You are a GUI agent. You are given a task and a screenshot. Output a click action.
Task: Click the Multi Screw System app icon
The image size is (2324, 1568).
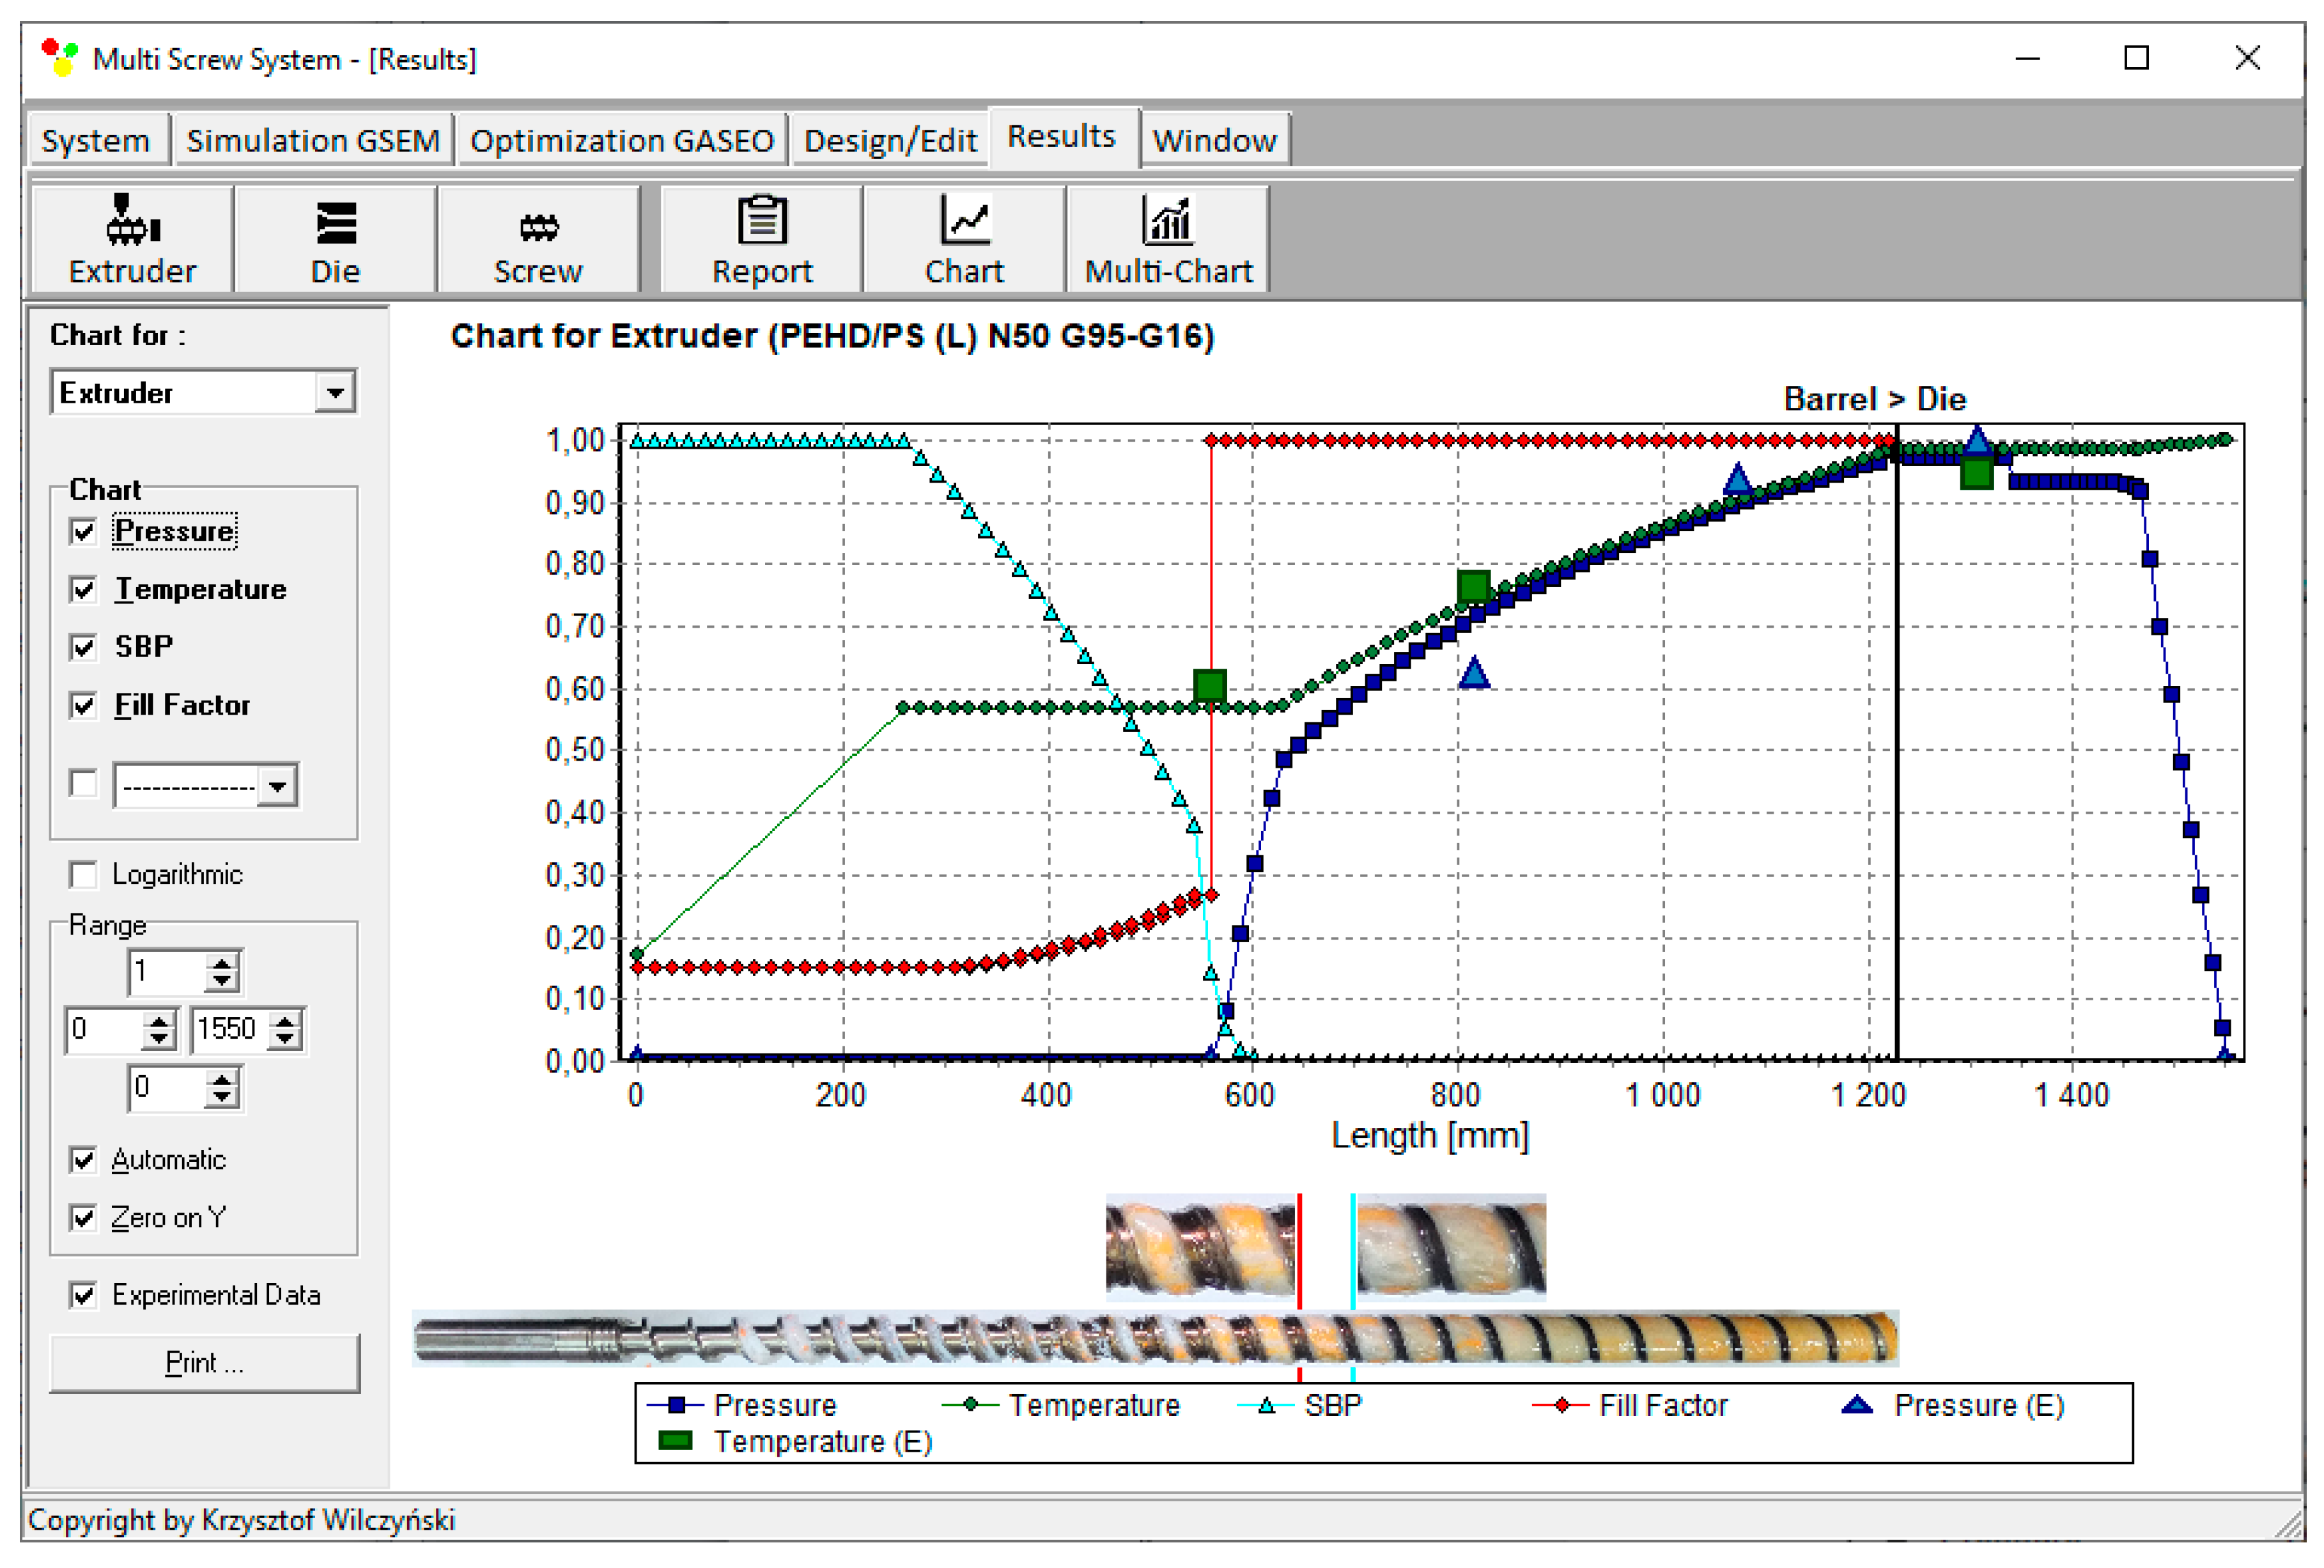pyautogui.click(x=60, y=58)
